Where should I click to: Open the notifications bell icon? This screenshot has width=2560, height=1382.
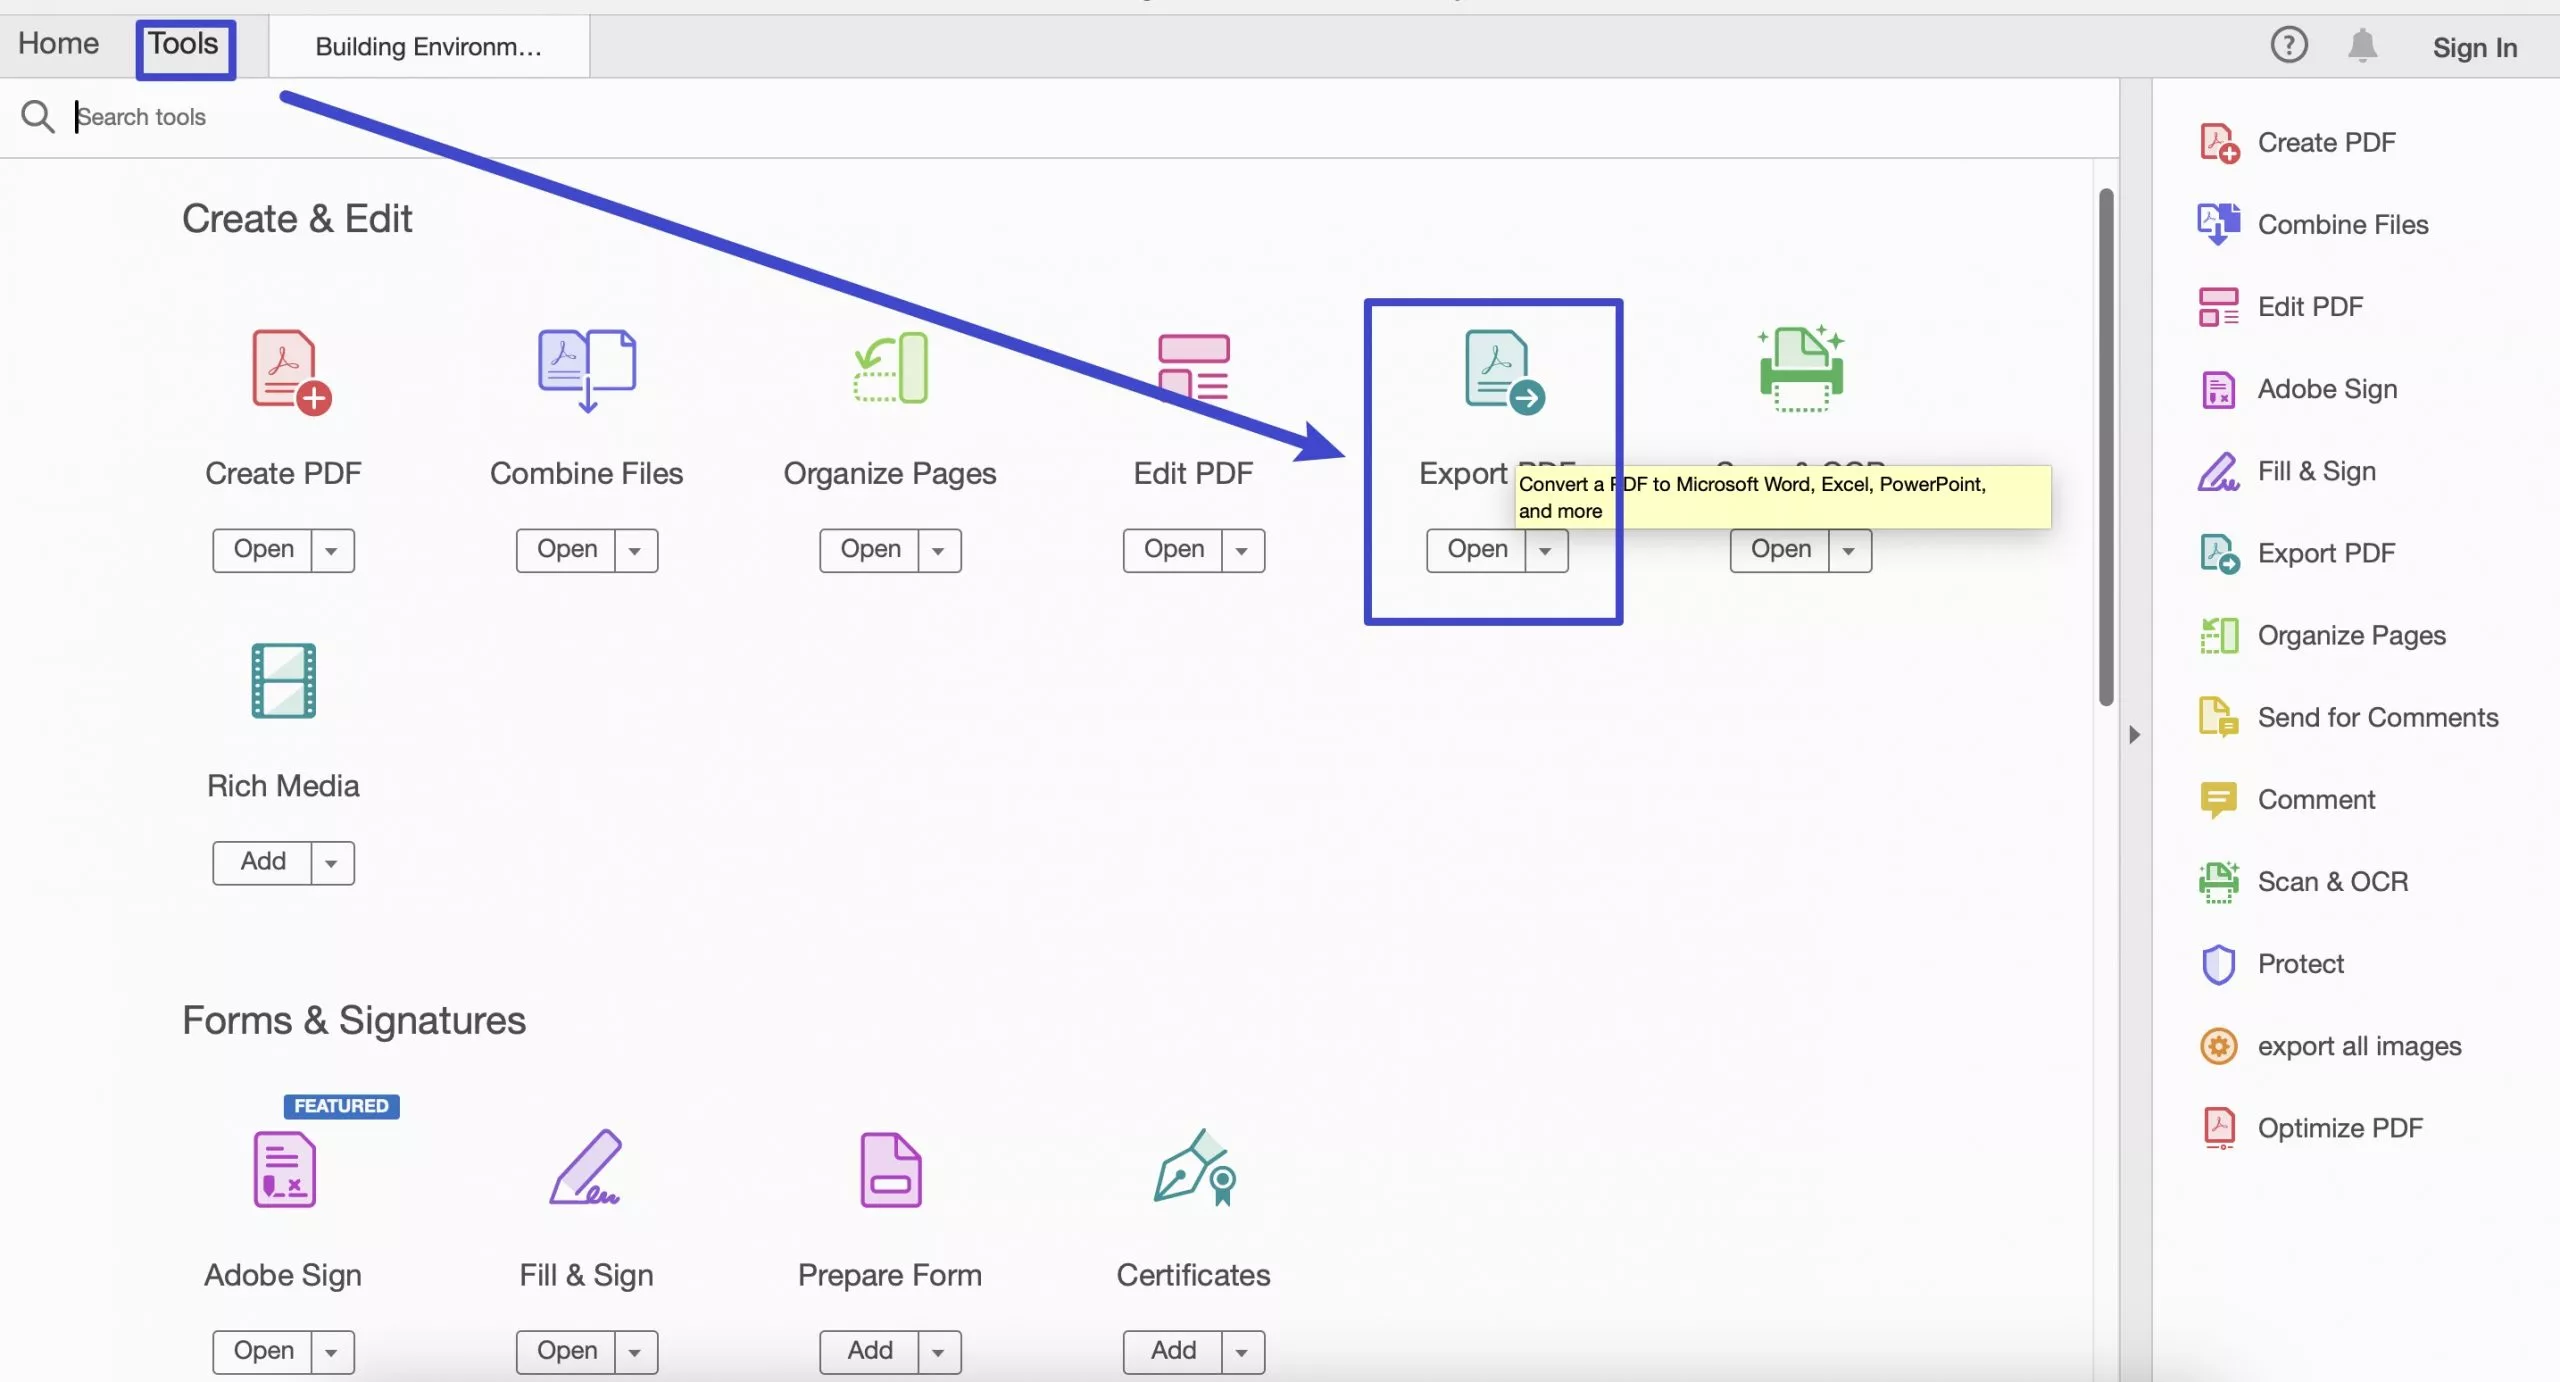click(x=2363, y=46)
